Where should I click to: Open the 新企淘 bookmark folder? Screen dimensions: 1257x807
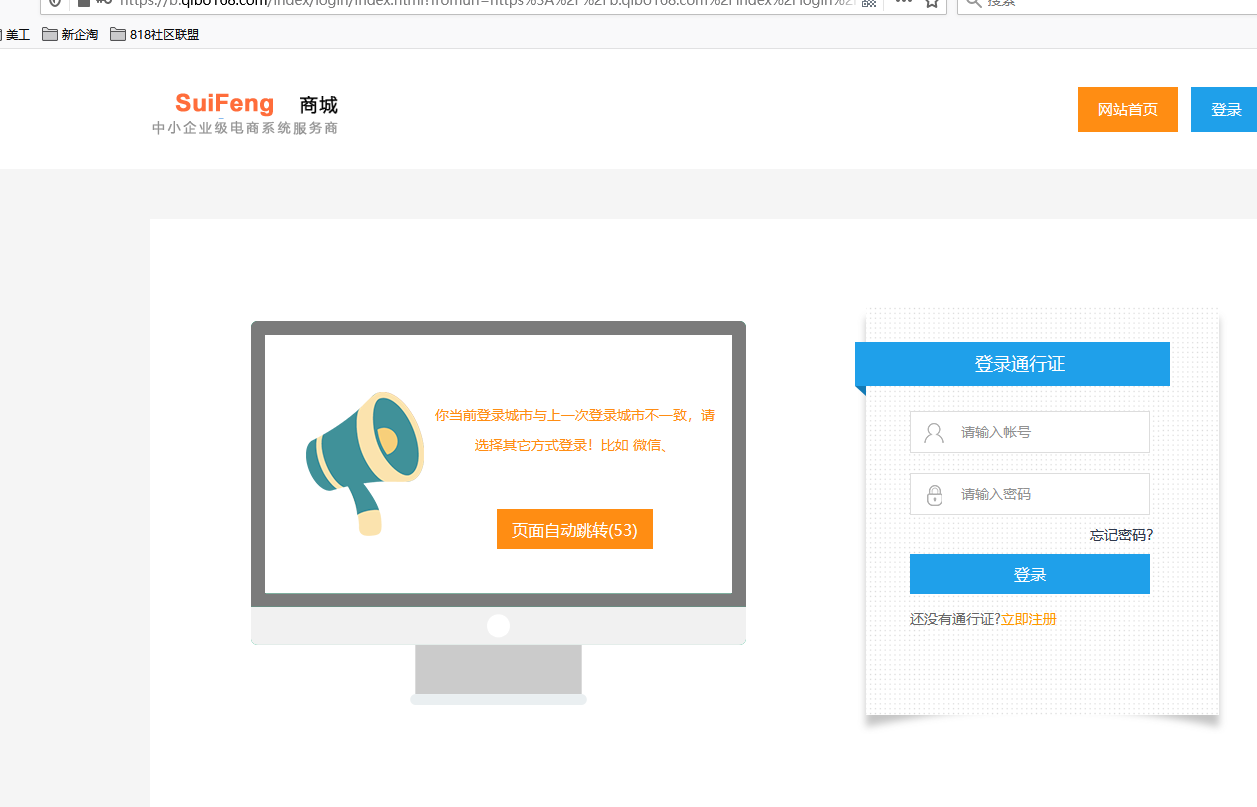pyautogui.click(x=70, y=35)
